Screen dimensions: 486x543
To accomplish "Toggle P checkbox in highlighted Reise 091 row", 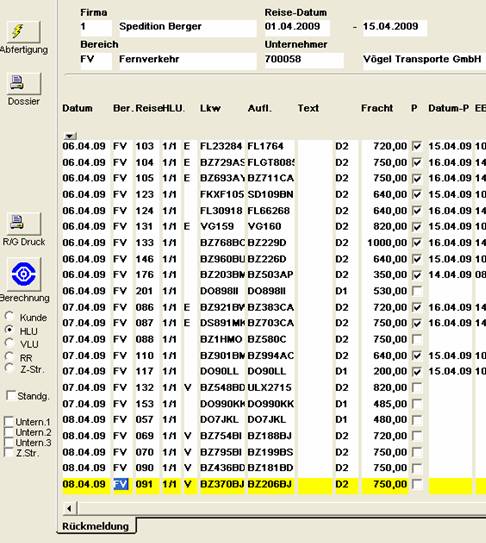I will click(417, 484).
